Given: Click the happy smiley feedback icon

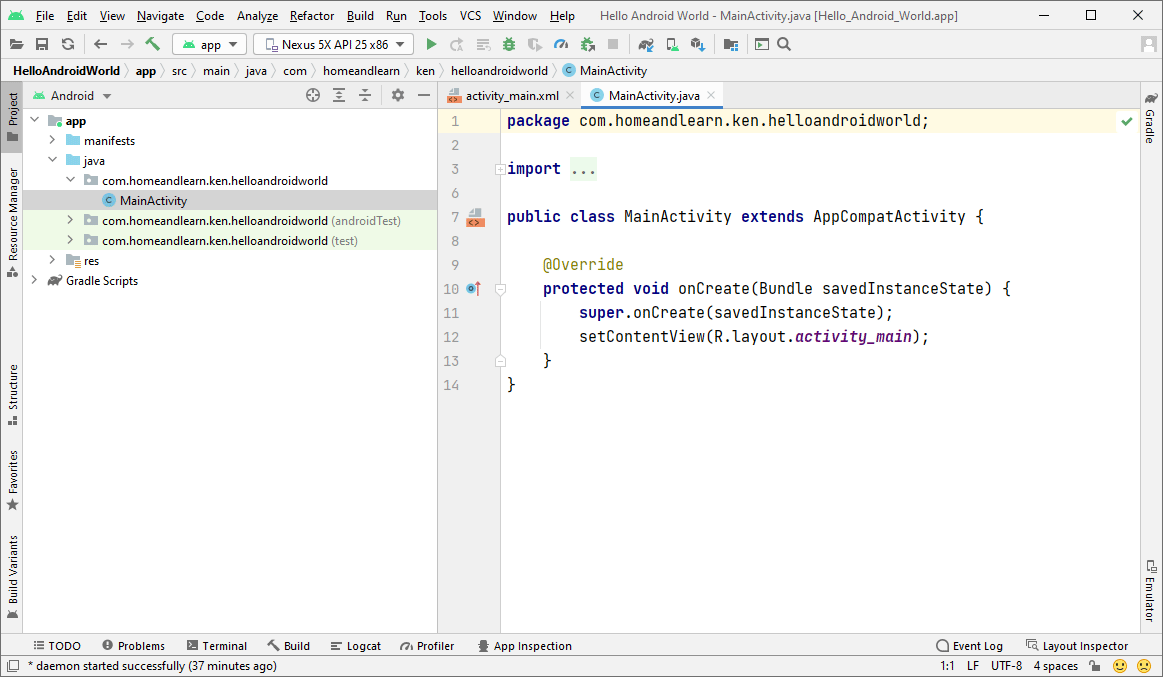Looking at the screenshot, I should (1120, 666).
